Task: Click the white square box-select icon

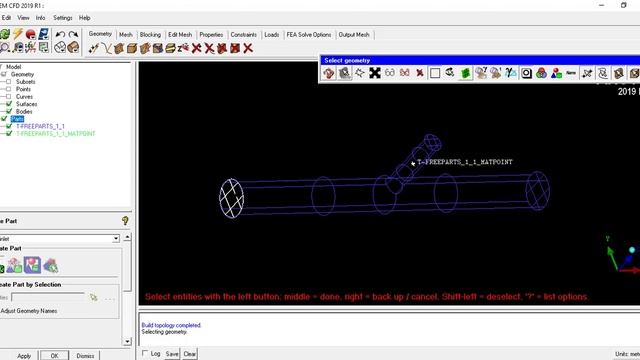Action: [435, 73]
